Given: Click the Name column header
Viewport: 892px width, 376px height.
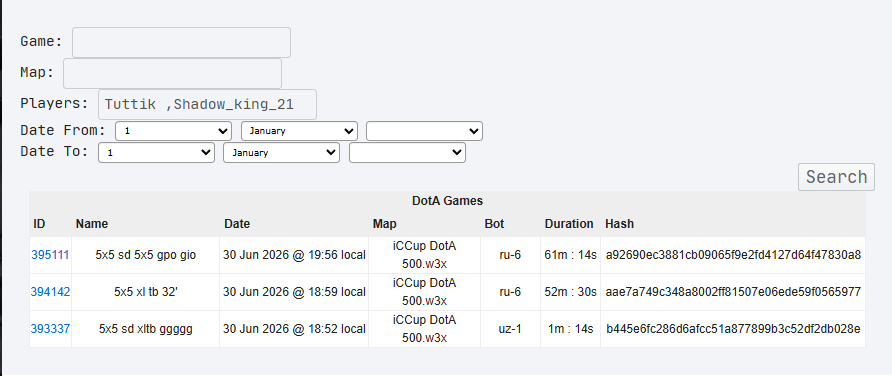Looking at the screenshot, I should coord(92,224).
